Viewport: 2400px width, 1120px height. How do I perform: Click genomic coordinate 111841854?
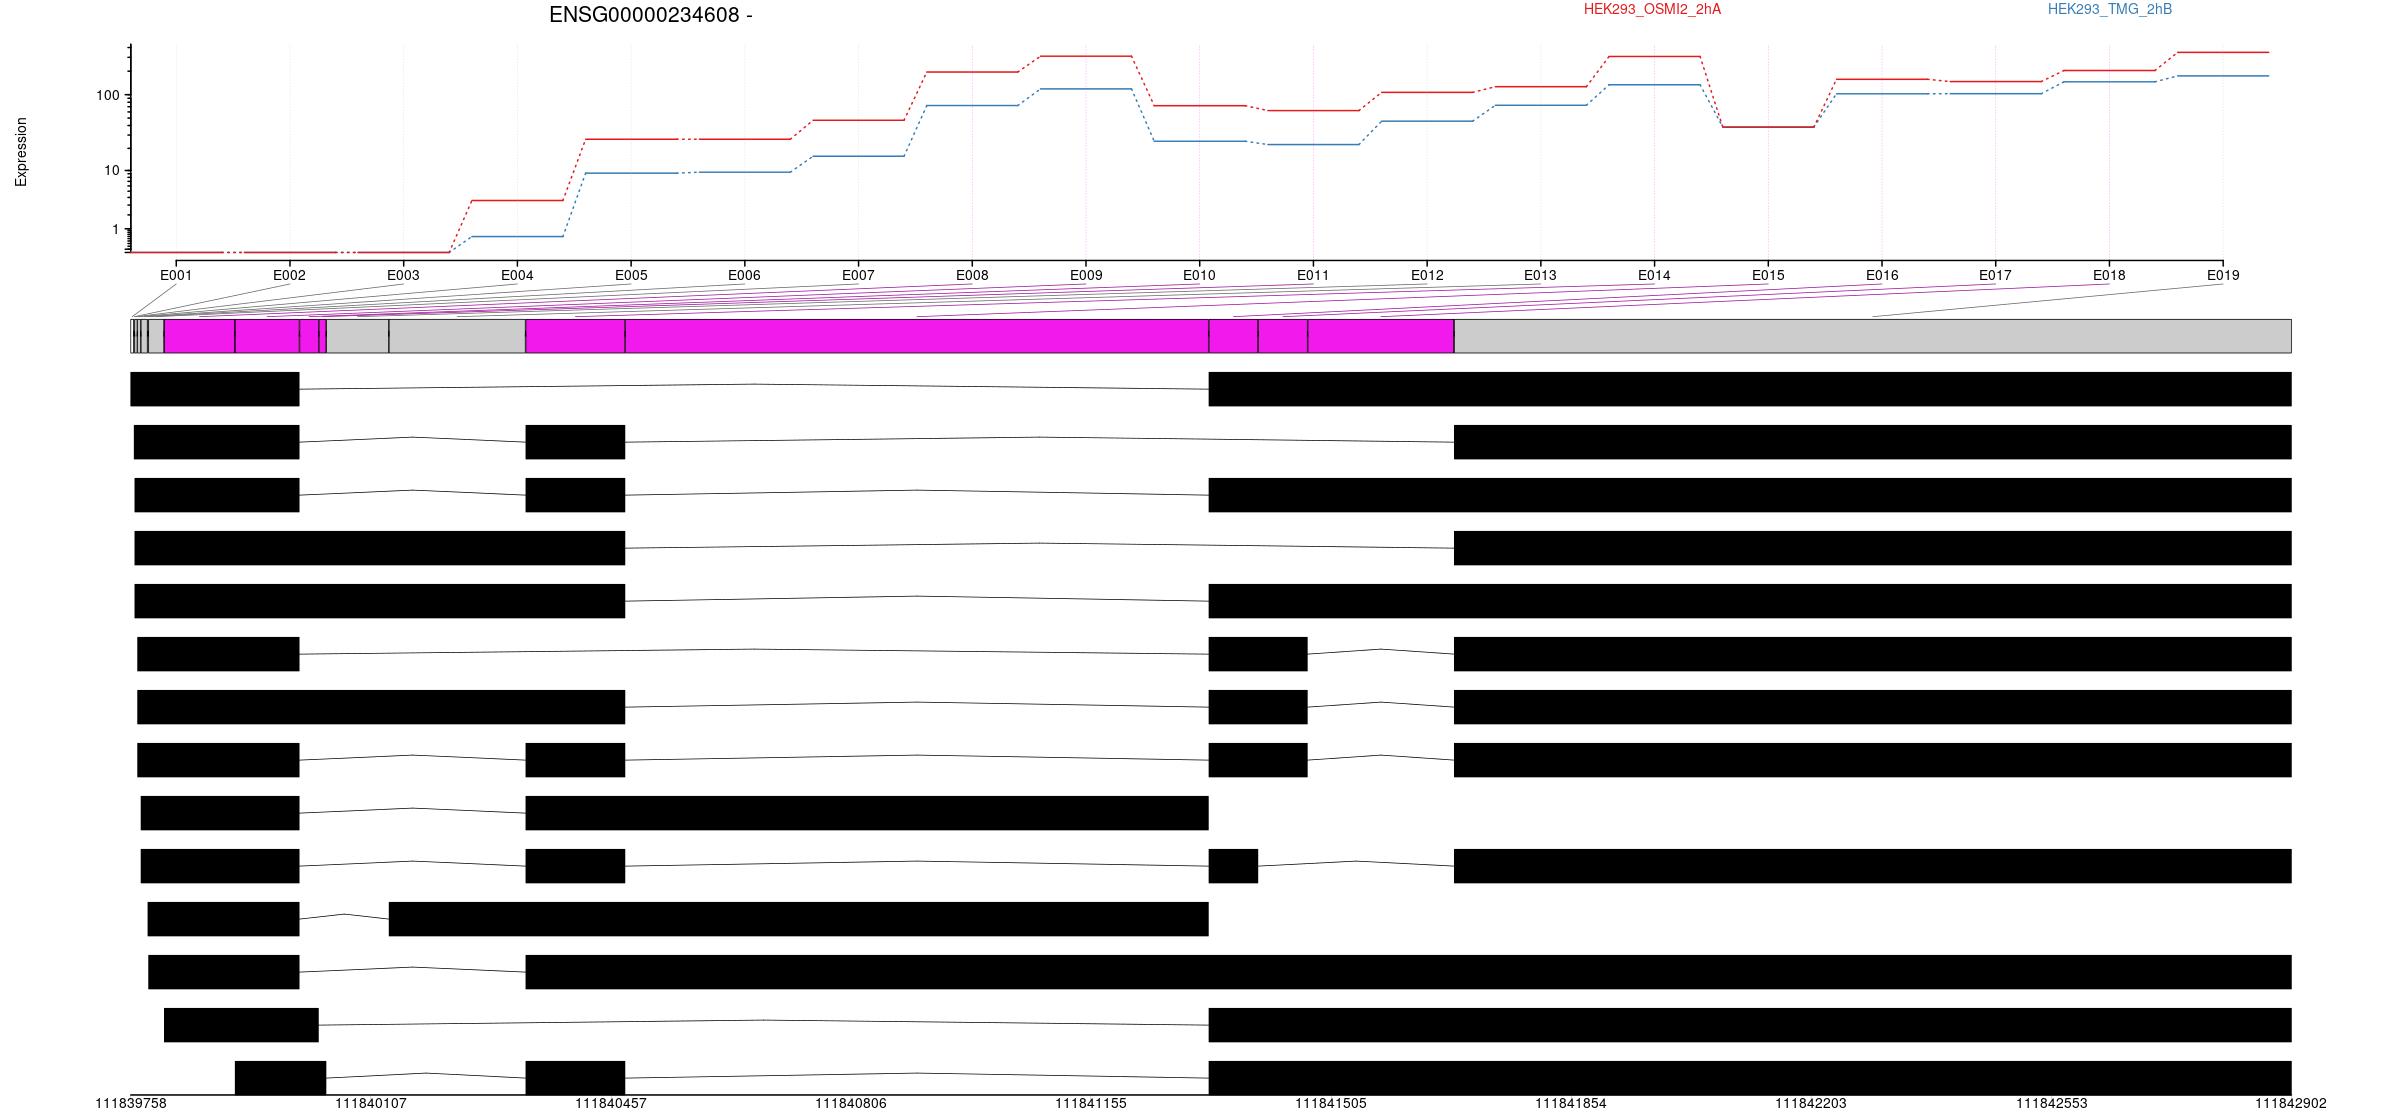tap(1571, 1104)
